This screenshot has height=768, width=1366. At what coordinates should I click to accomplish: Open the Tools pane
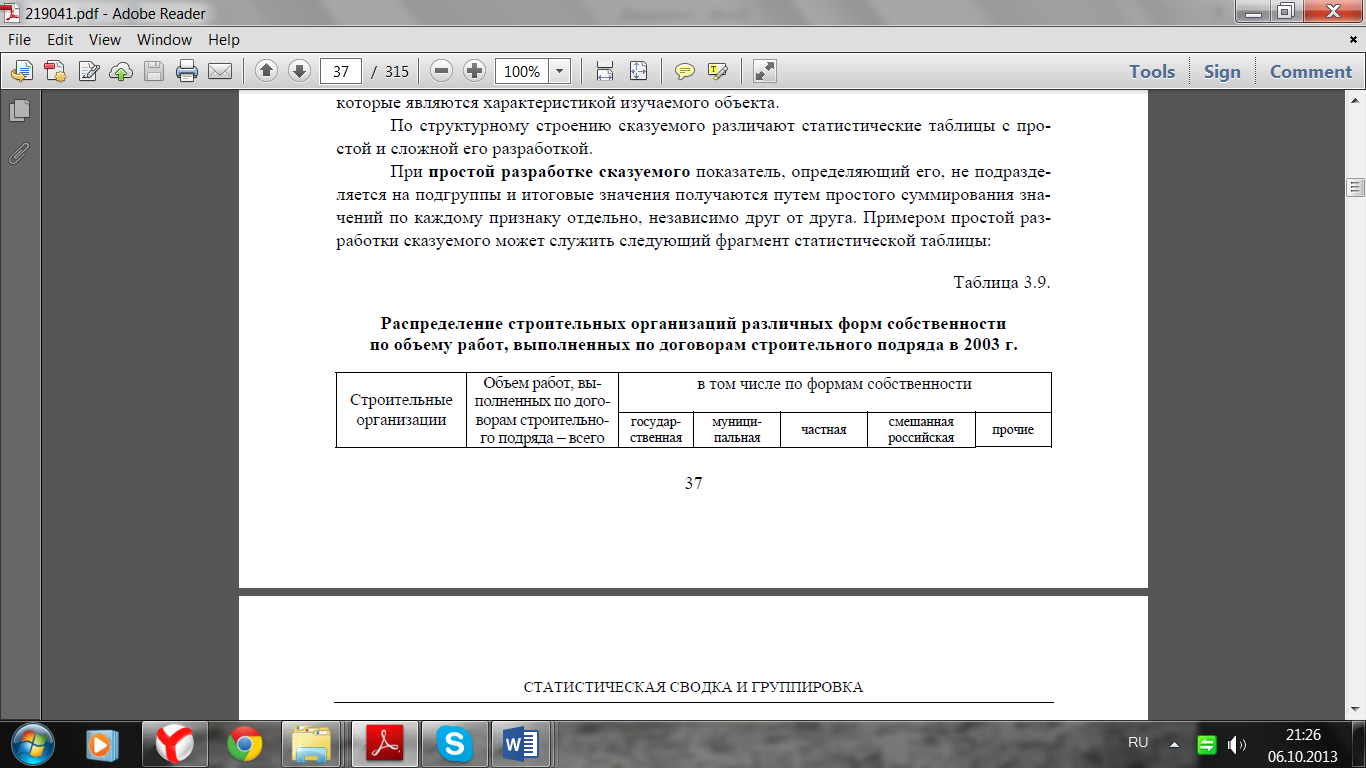(1152, 71)
